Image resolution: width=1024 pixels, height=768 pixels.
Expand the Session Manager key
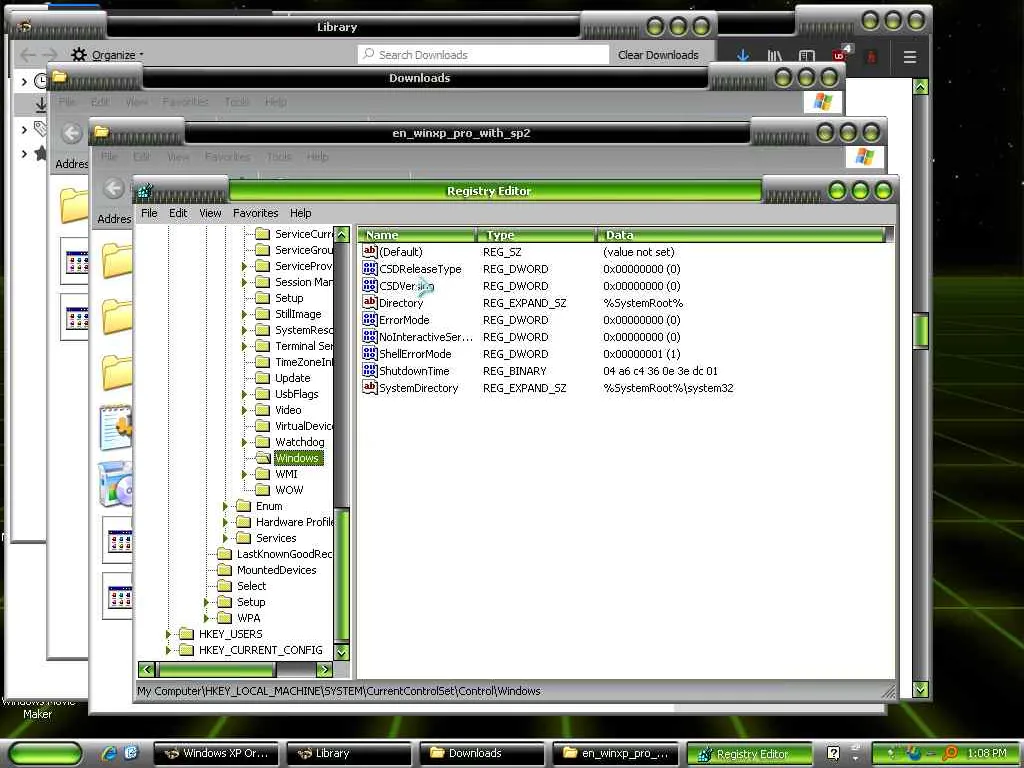244,282
